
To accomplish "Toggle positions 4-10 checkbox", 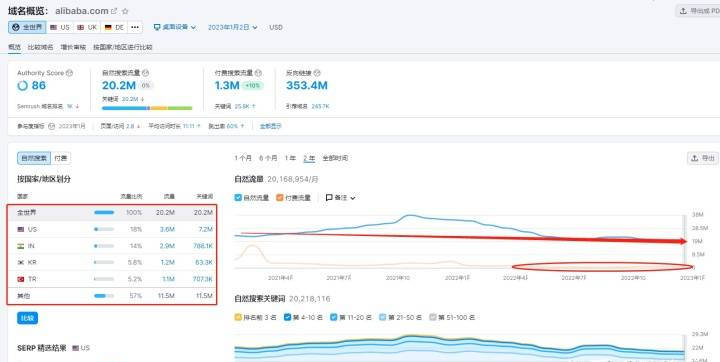I will [287, 317].
